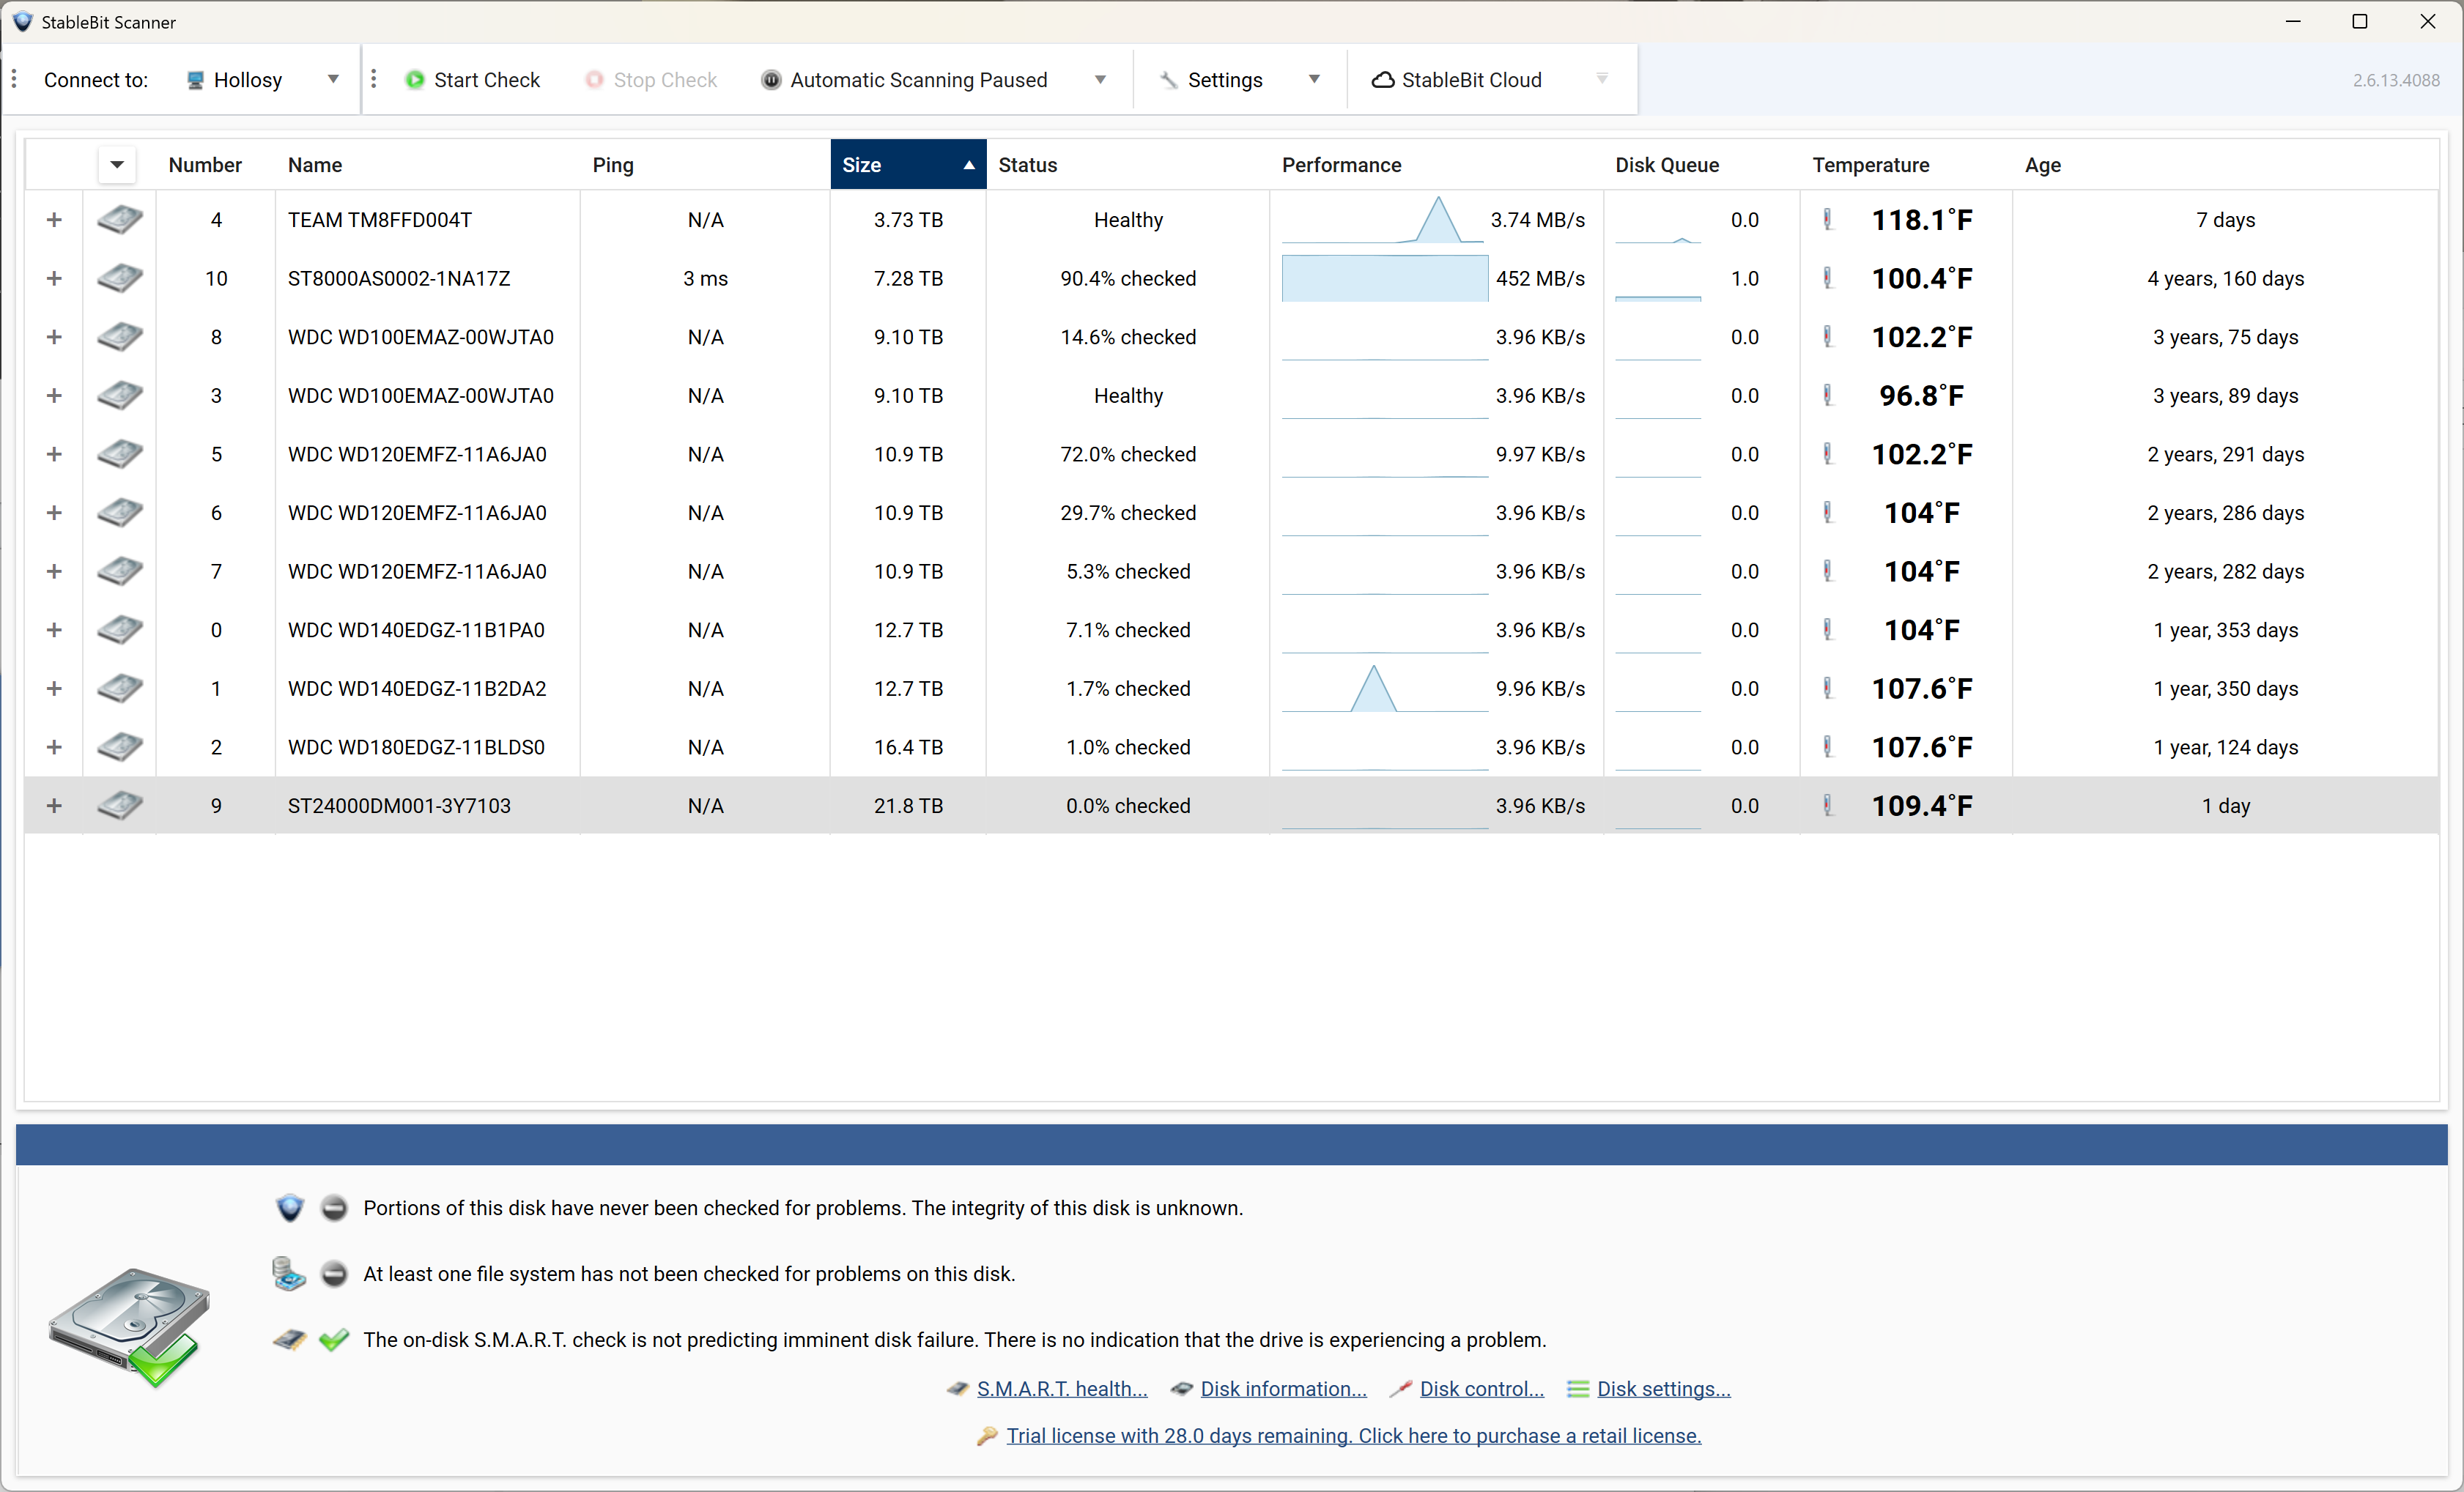Click the Settings wrench icon
Image resolution: width=2464 pixels, height=1492 pixels.
point(1168,80)
